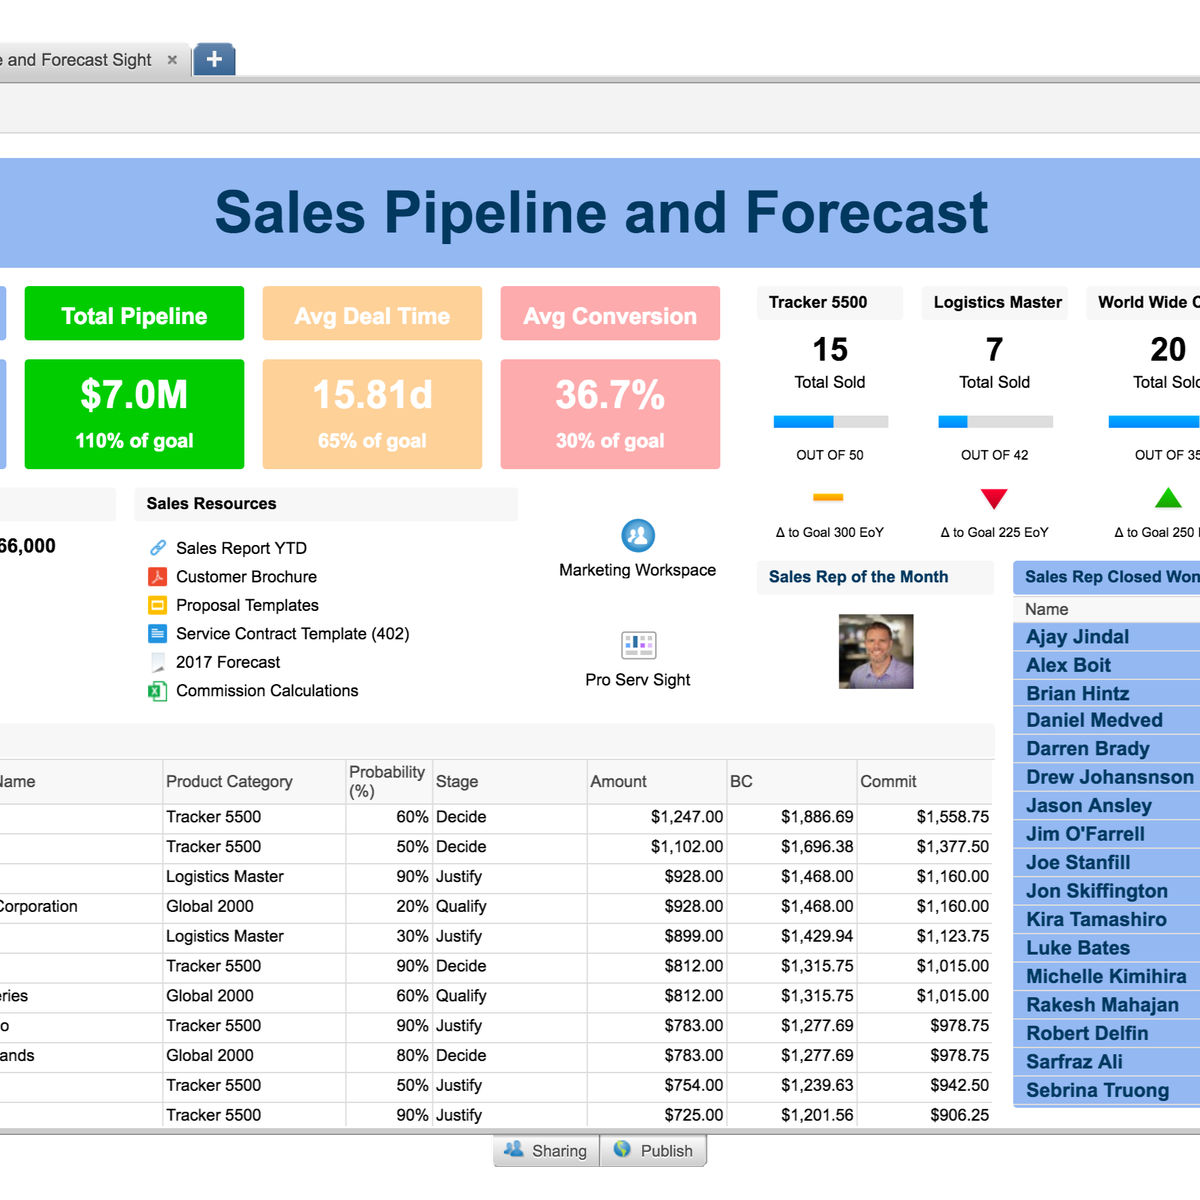The width and height of the screenshot is (1200, 1200).
Task: Click the Sharing people icon
Action: click(514, 1150)
